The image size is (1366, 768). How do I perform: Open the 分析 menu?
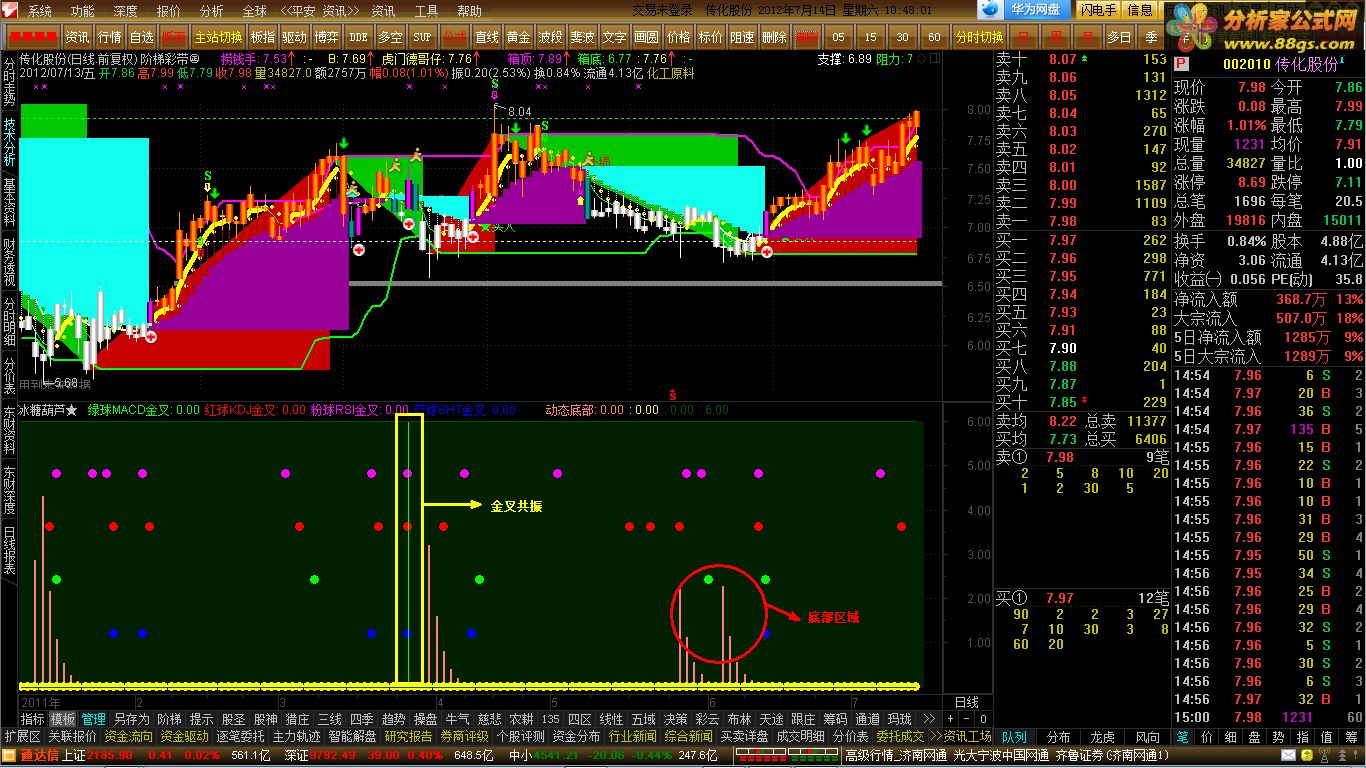coord(211,11)
